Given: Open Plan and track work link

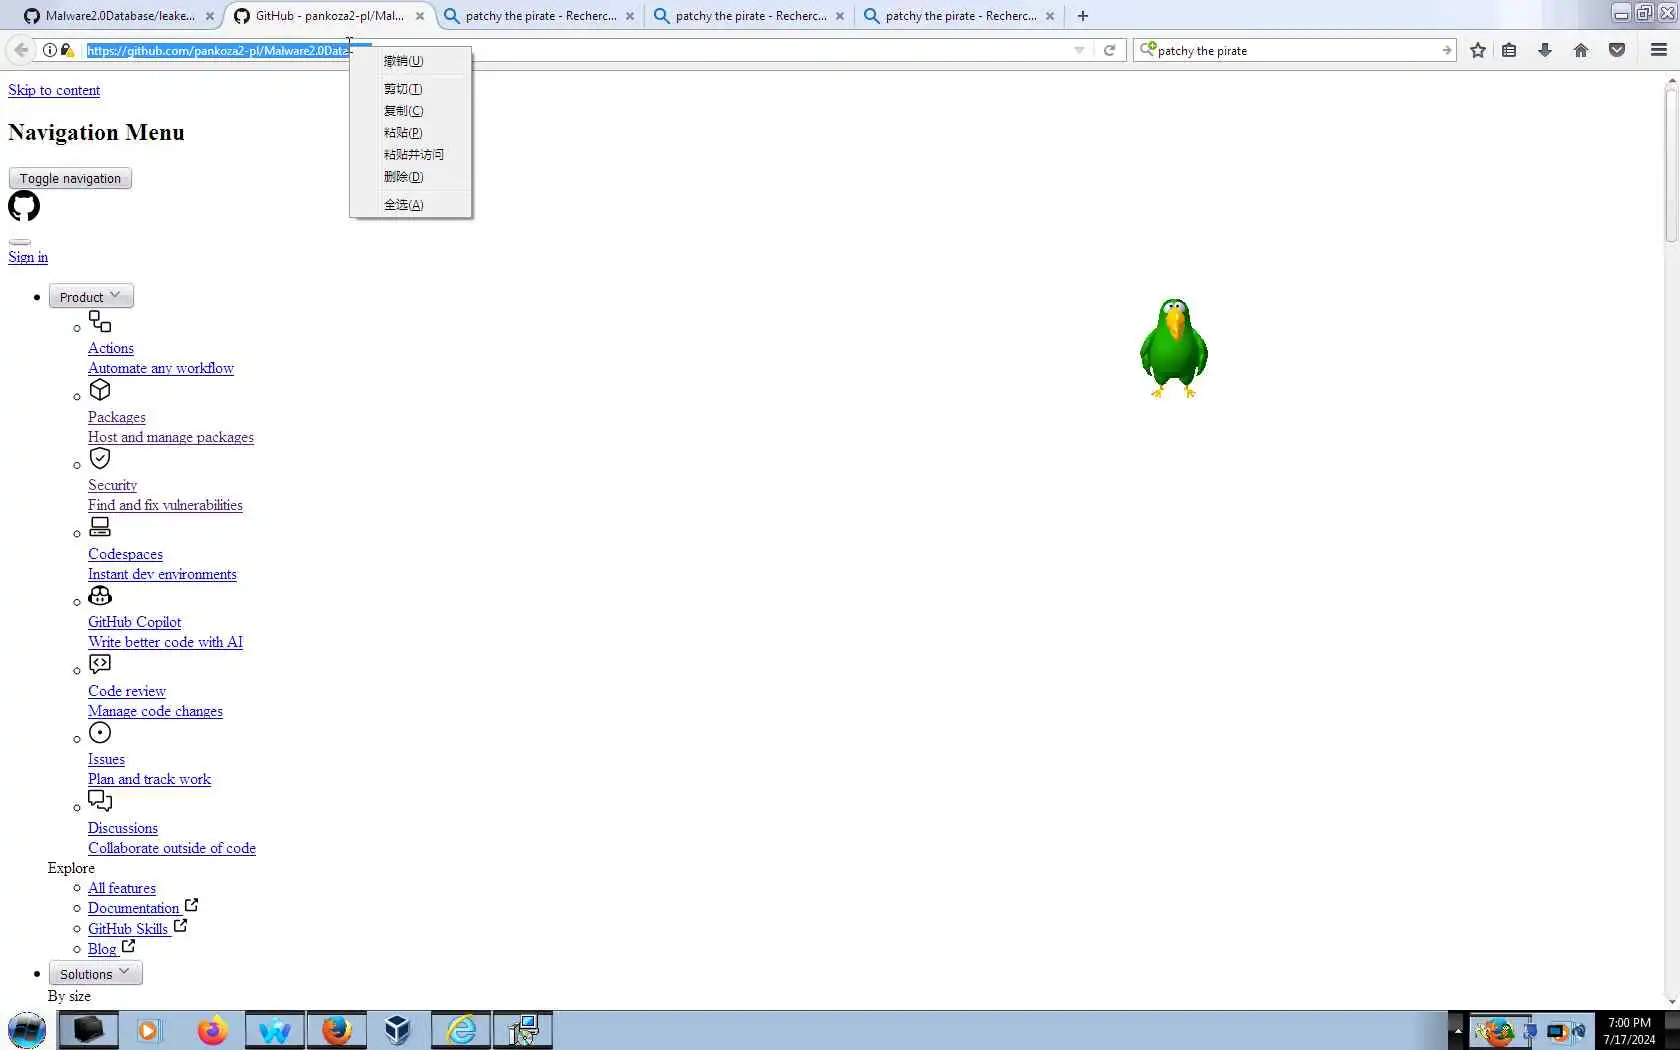Looking at the screenshot, I should click(149, 779).
